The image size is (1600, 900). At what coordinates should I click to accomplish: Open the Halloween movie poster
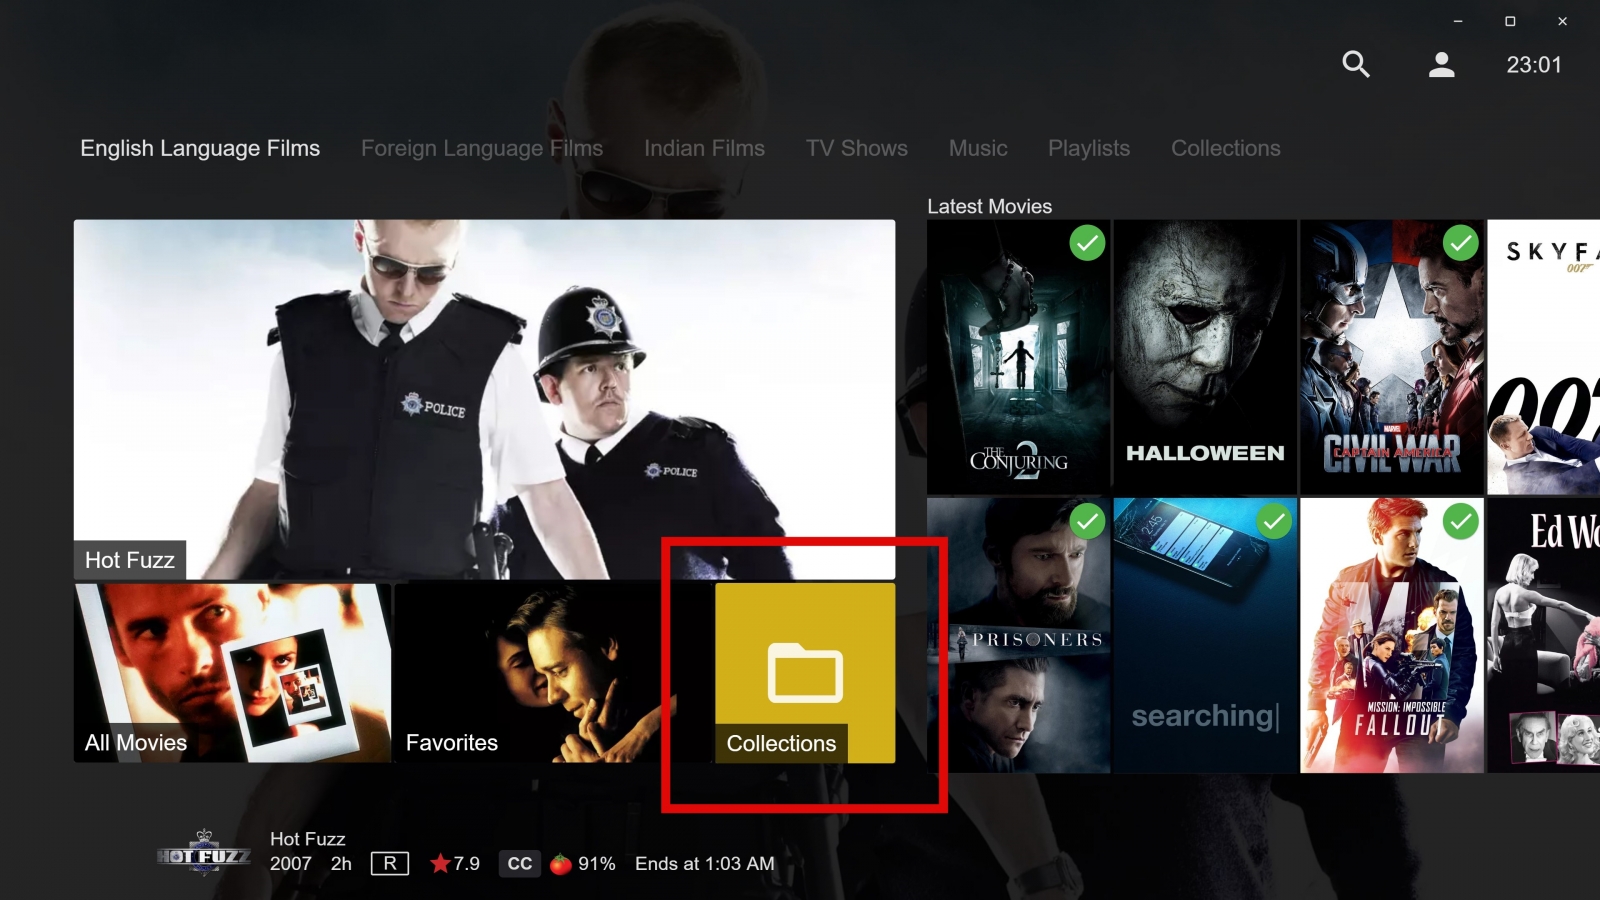pos(1205,357)
